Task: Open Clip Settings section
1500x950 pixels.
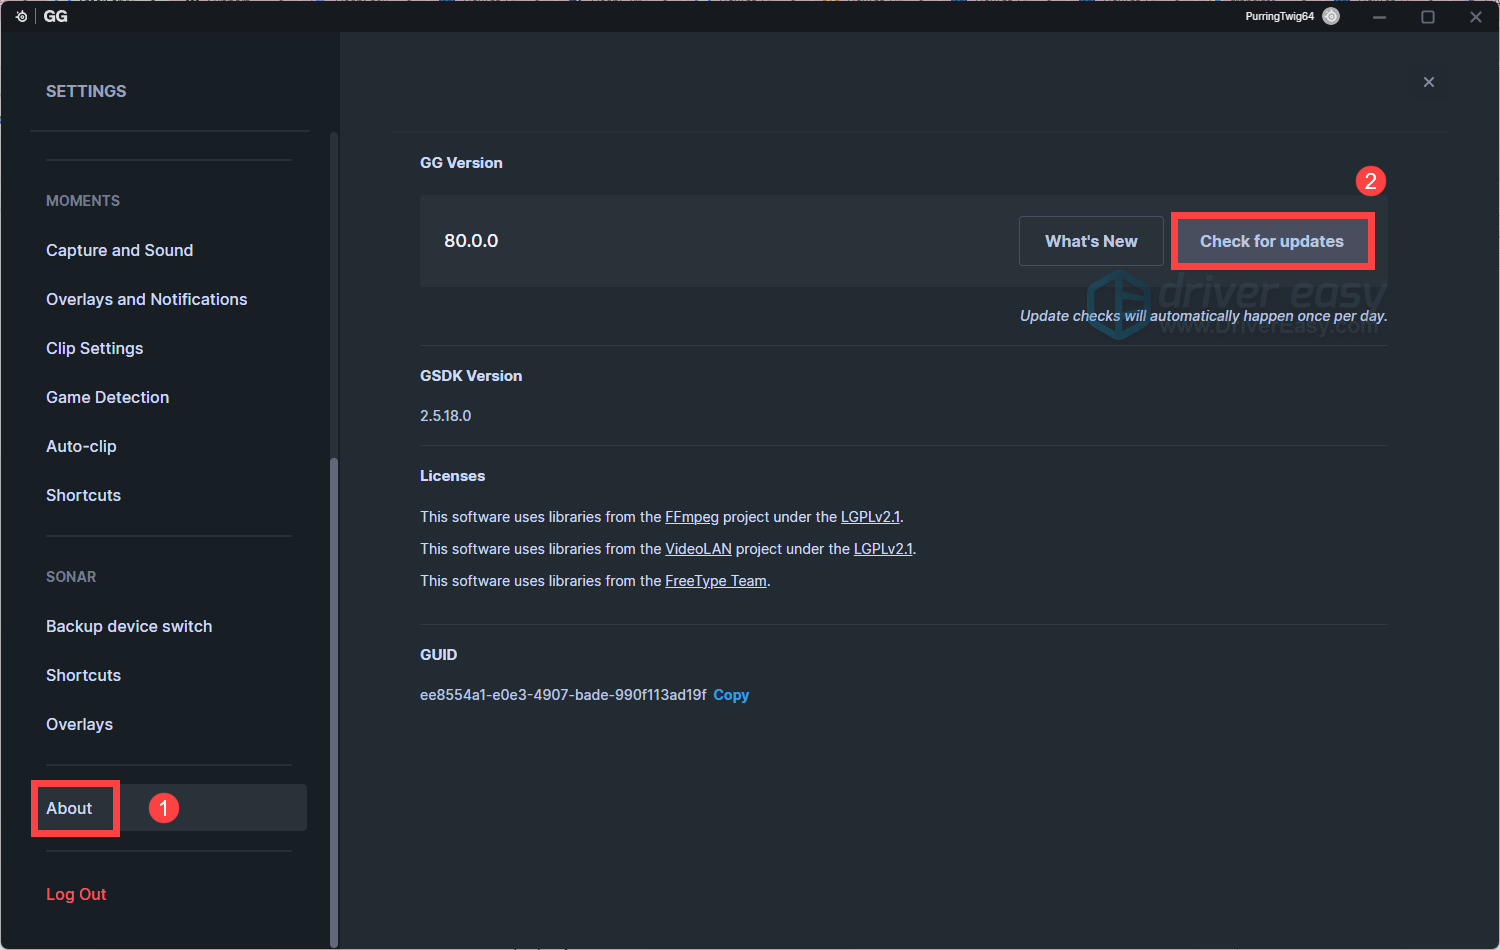Action: [x=95, y=348]
